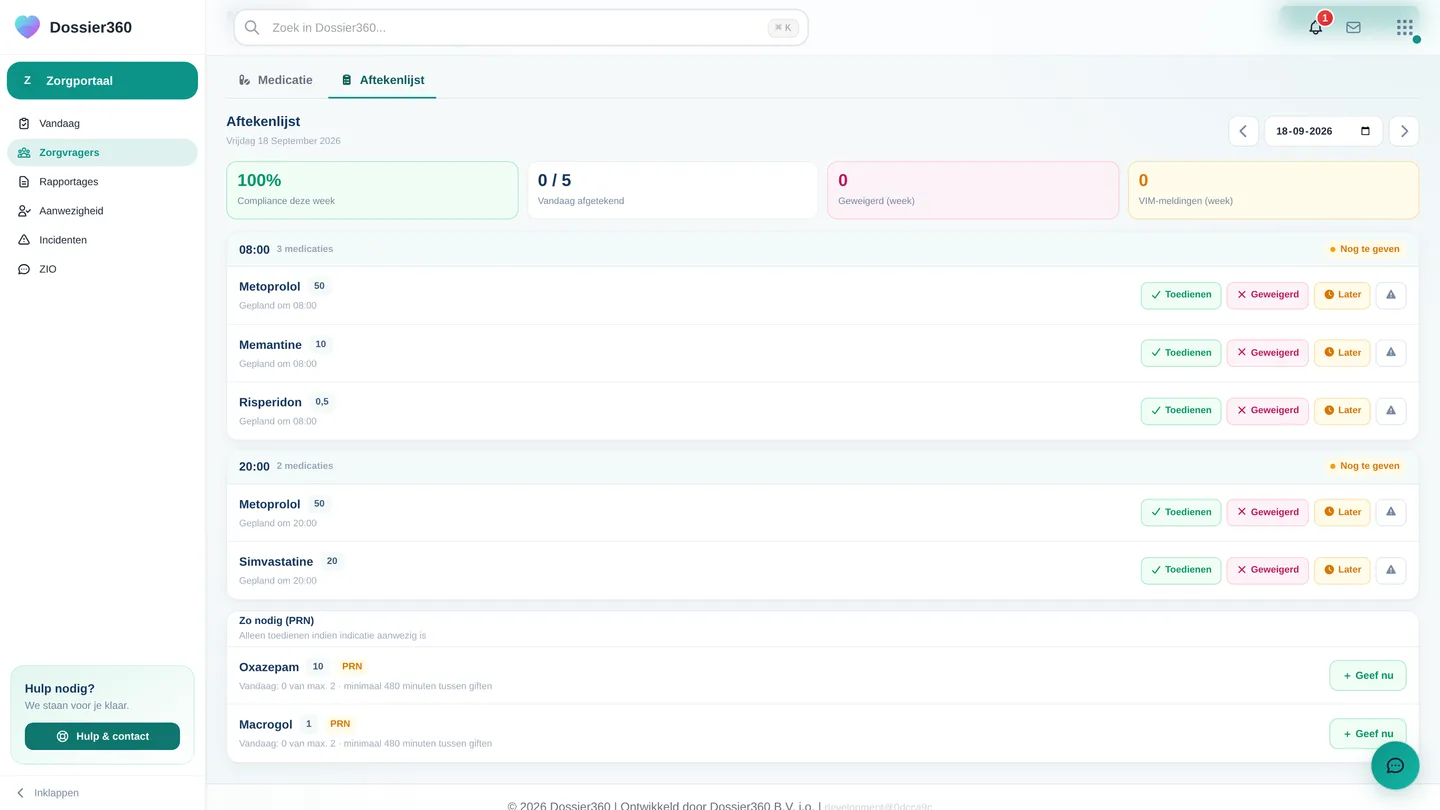The height and width of the screenshot is (810, 1440).
Task: Postpone Risperidon with Later
Action: [1342, 411]
